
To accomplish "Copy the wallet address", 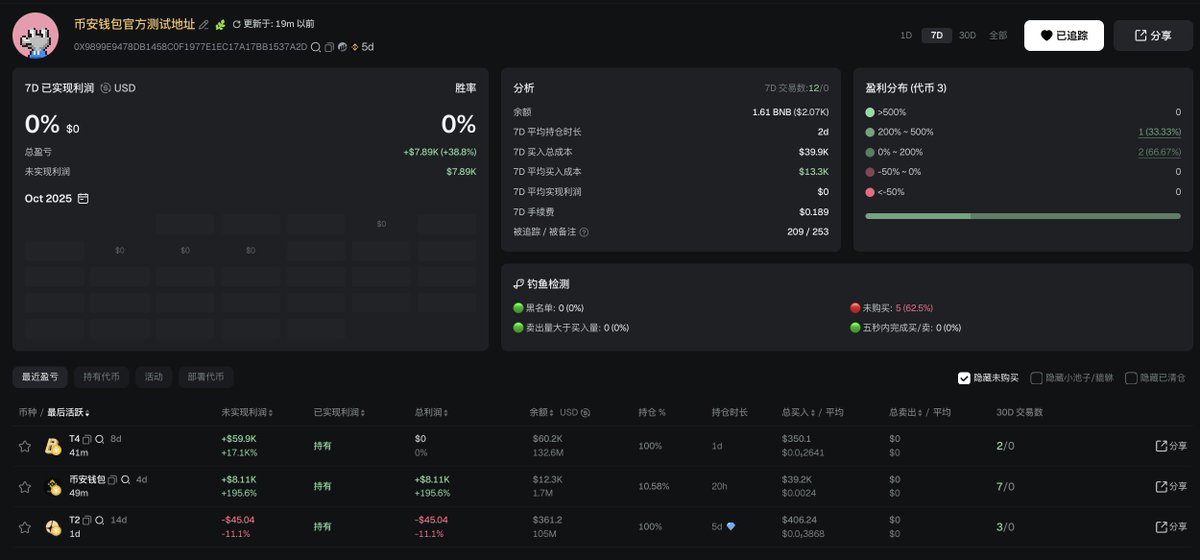I will click(329, 47).
